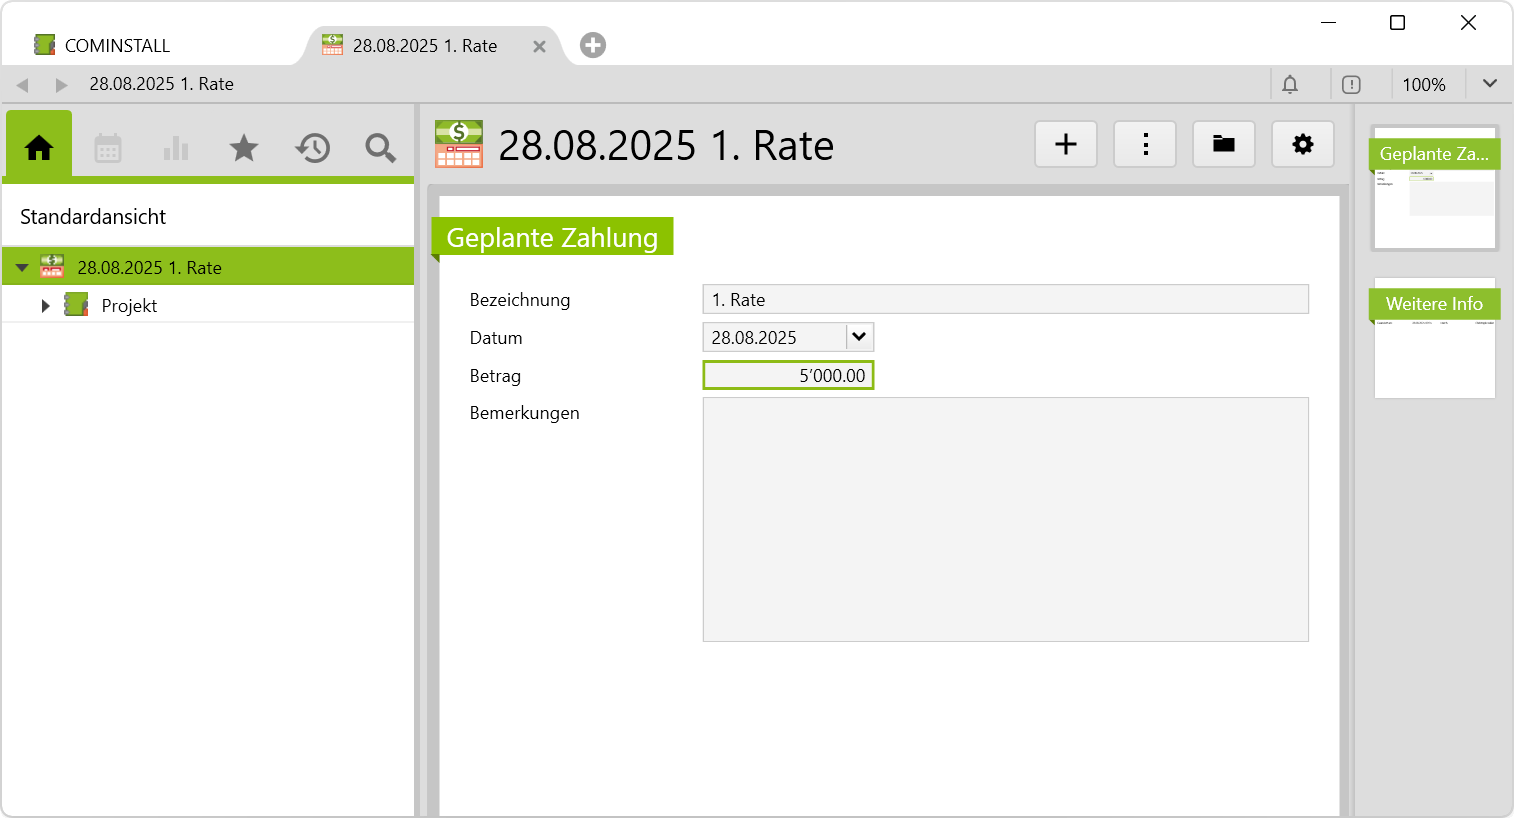Collapse the 28.08.2025 1. Rate tree node
The width and height of the screenshot is (1514, 818).
tap(22, 268)
